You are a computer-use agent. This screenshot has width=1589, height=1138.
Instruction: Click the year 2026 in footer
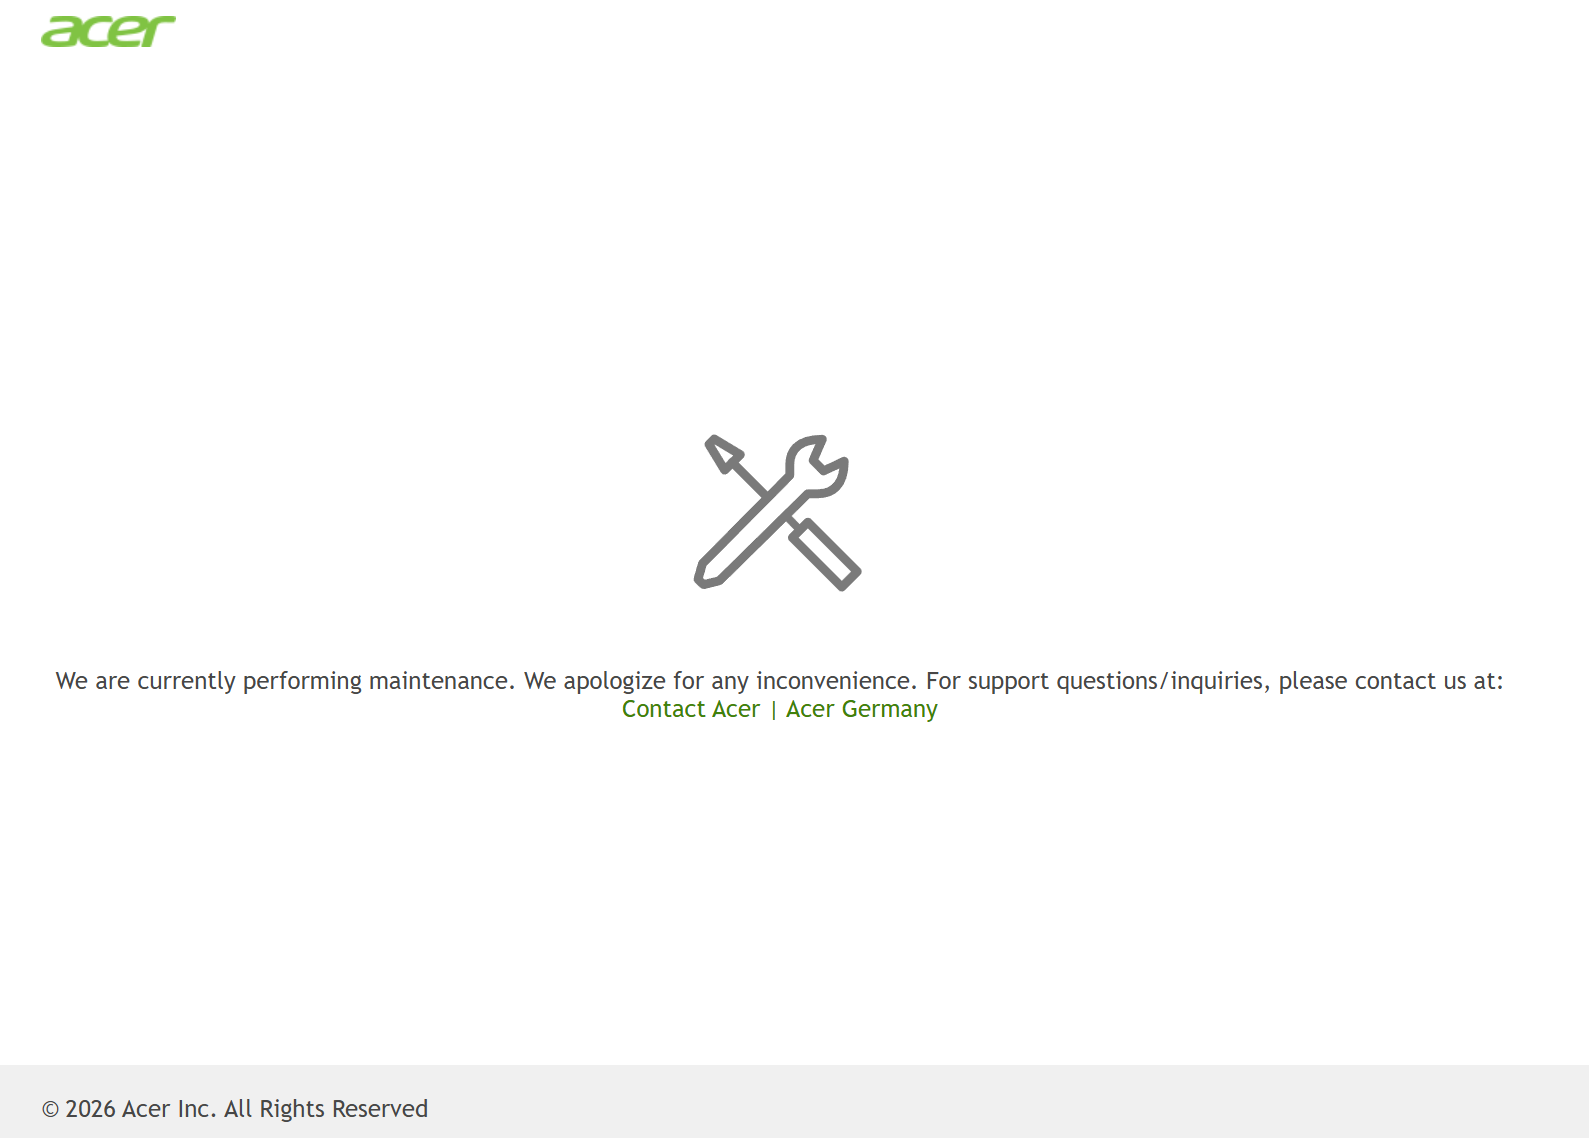point(90,1109)
